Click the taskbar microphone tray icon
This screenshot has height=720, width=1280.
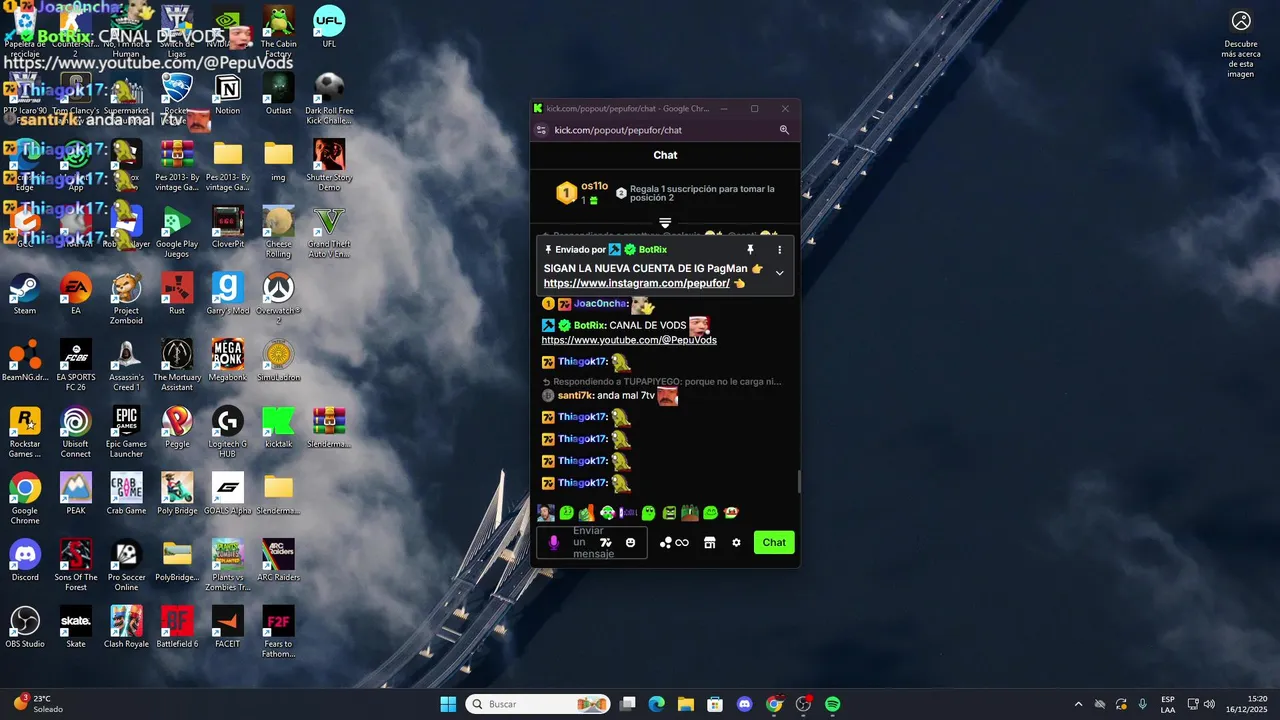click(1143, 704)
